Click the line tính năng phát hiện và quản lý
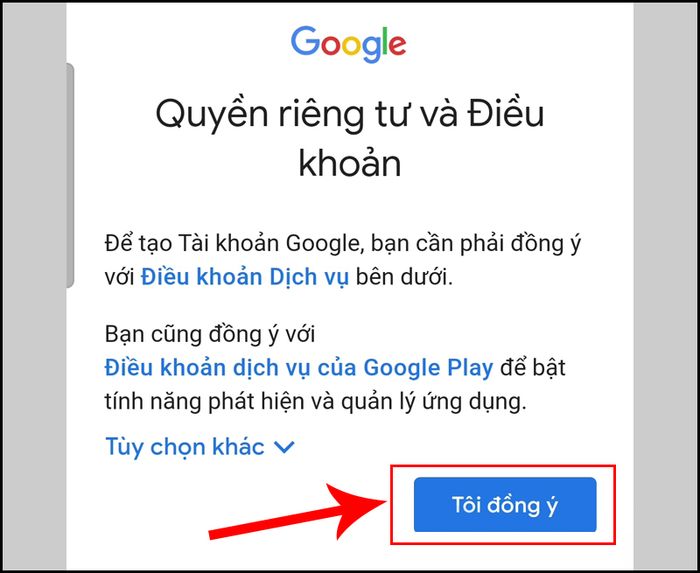The width and height of the screenshot is (700, 573). (x=315, y=403)
